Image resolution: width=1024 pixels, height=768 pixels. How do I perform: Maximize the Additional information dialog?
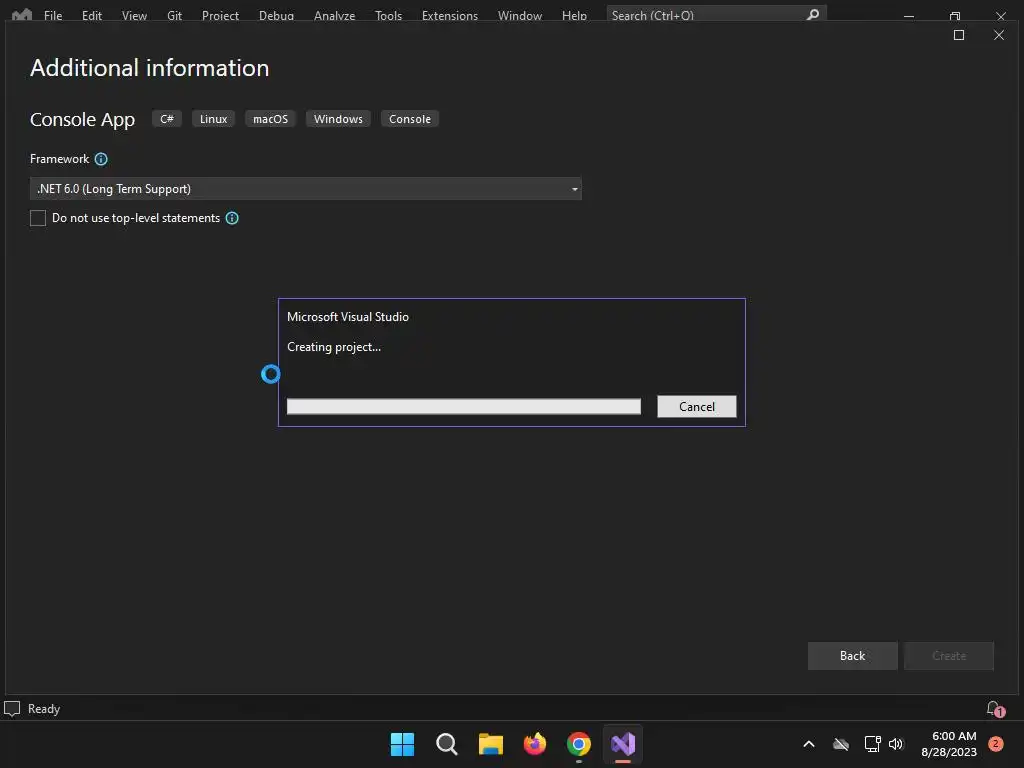(959, 35)
